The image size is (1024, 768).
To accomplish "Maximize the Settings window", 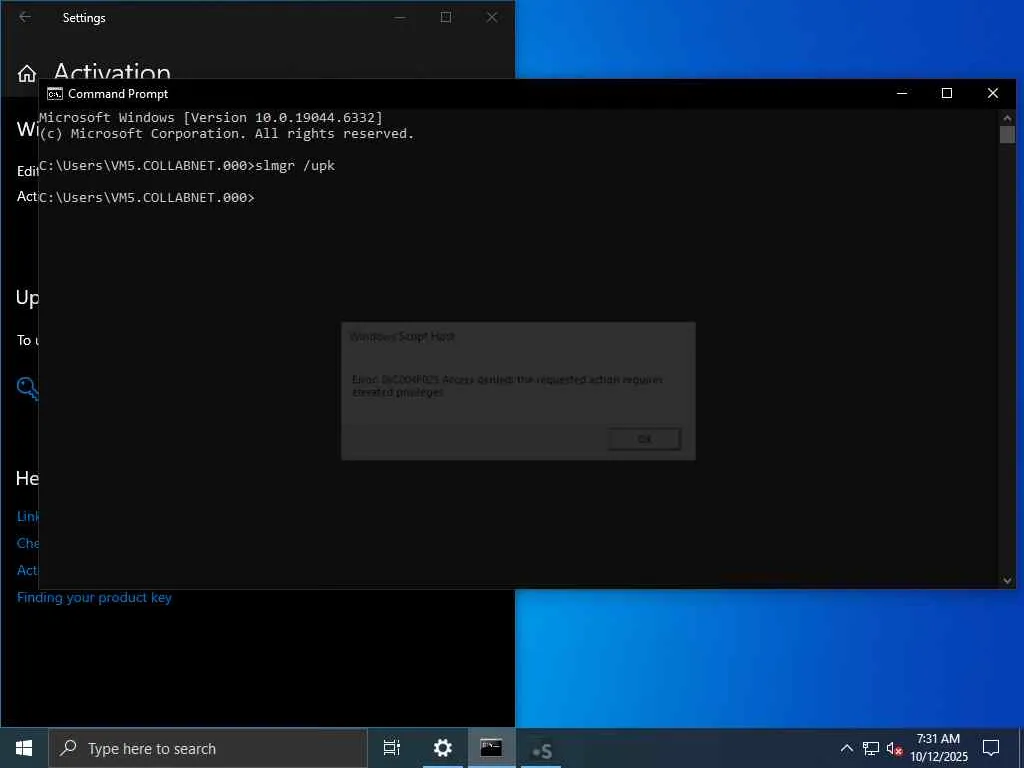I will click(446, 18).
